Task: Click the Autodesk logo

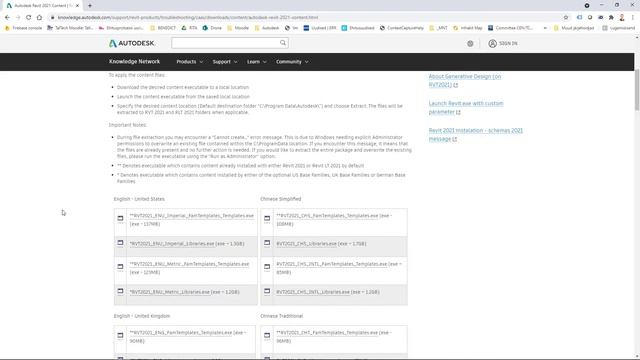Action: point(131,43)
